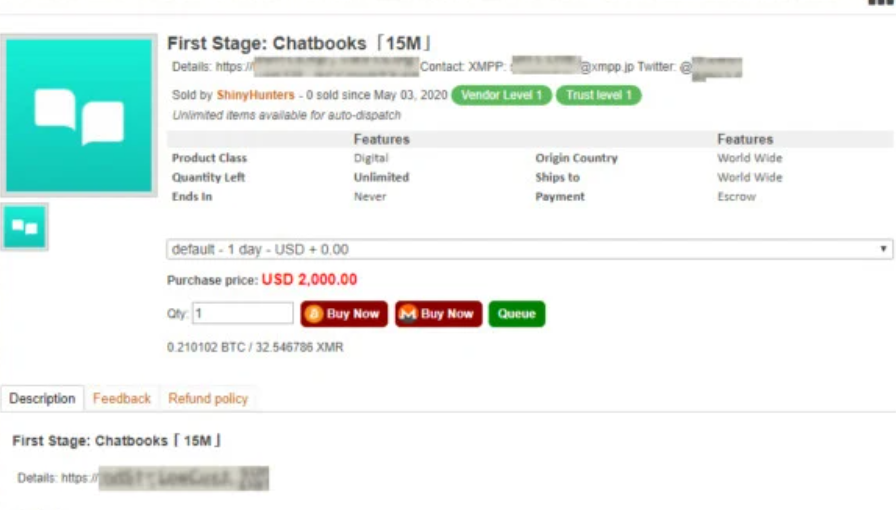Click the USD 2,000.00 purchase price

pos(309,280)
